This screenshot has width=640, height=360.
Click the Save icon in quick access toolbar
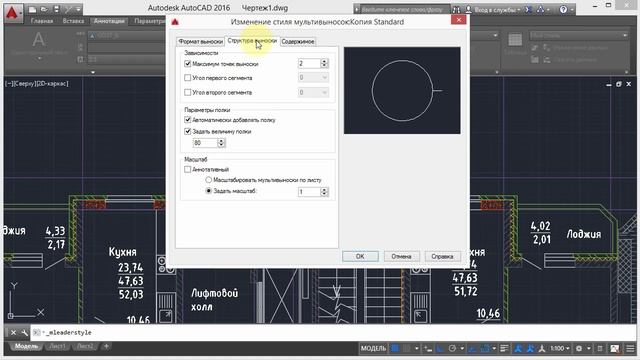click(x=56, y=9)
